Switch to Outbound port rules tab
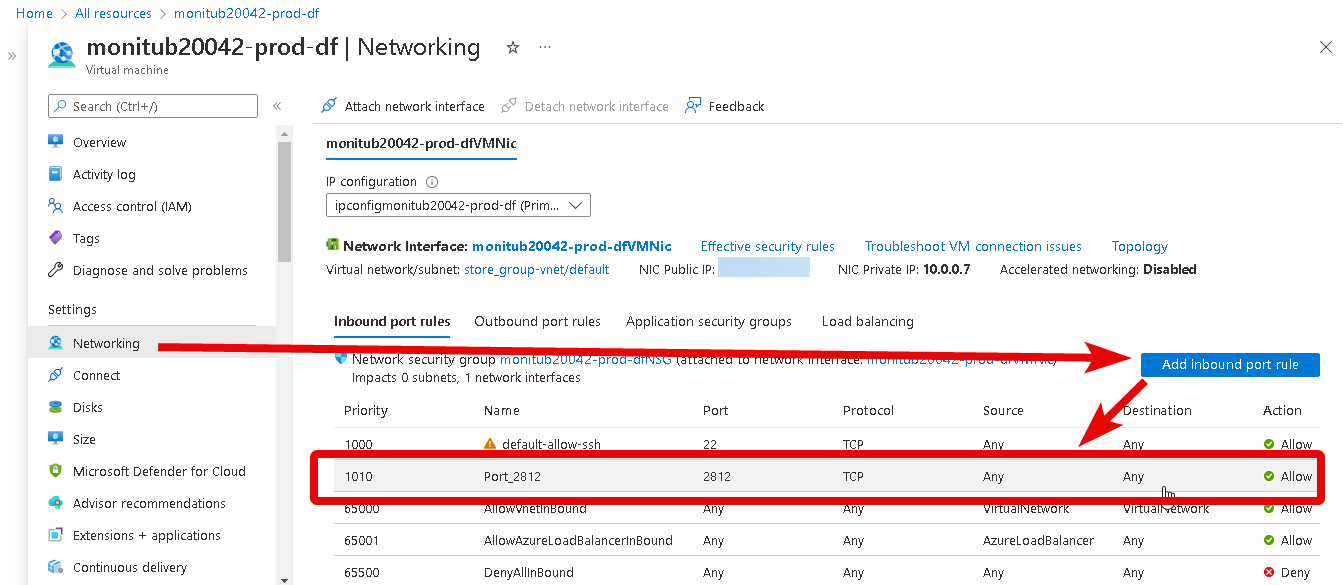 pos(537,321)
